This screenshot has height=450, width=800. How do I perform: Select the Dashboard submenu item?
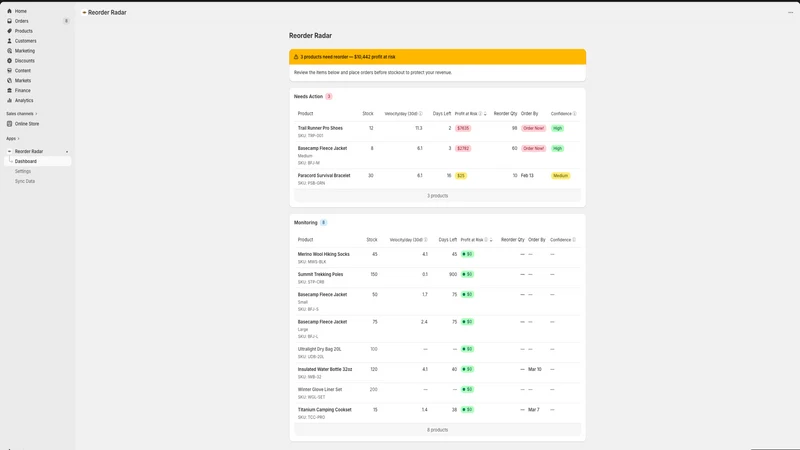(38, 161)
